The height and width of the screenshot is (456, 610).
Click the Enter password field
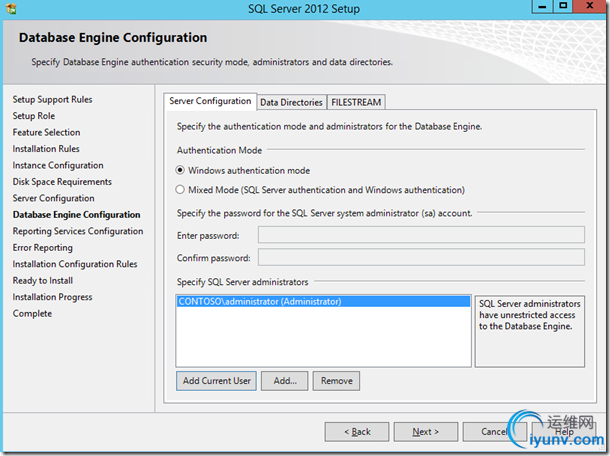click(x=421, y=235)
